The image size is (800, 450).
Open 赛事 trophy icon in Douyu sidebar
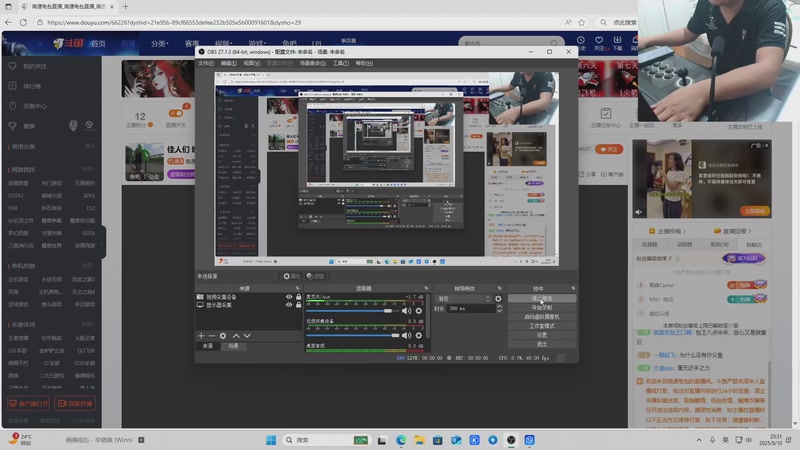13,126
